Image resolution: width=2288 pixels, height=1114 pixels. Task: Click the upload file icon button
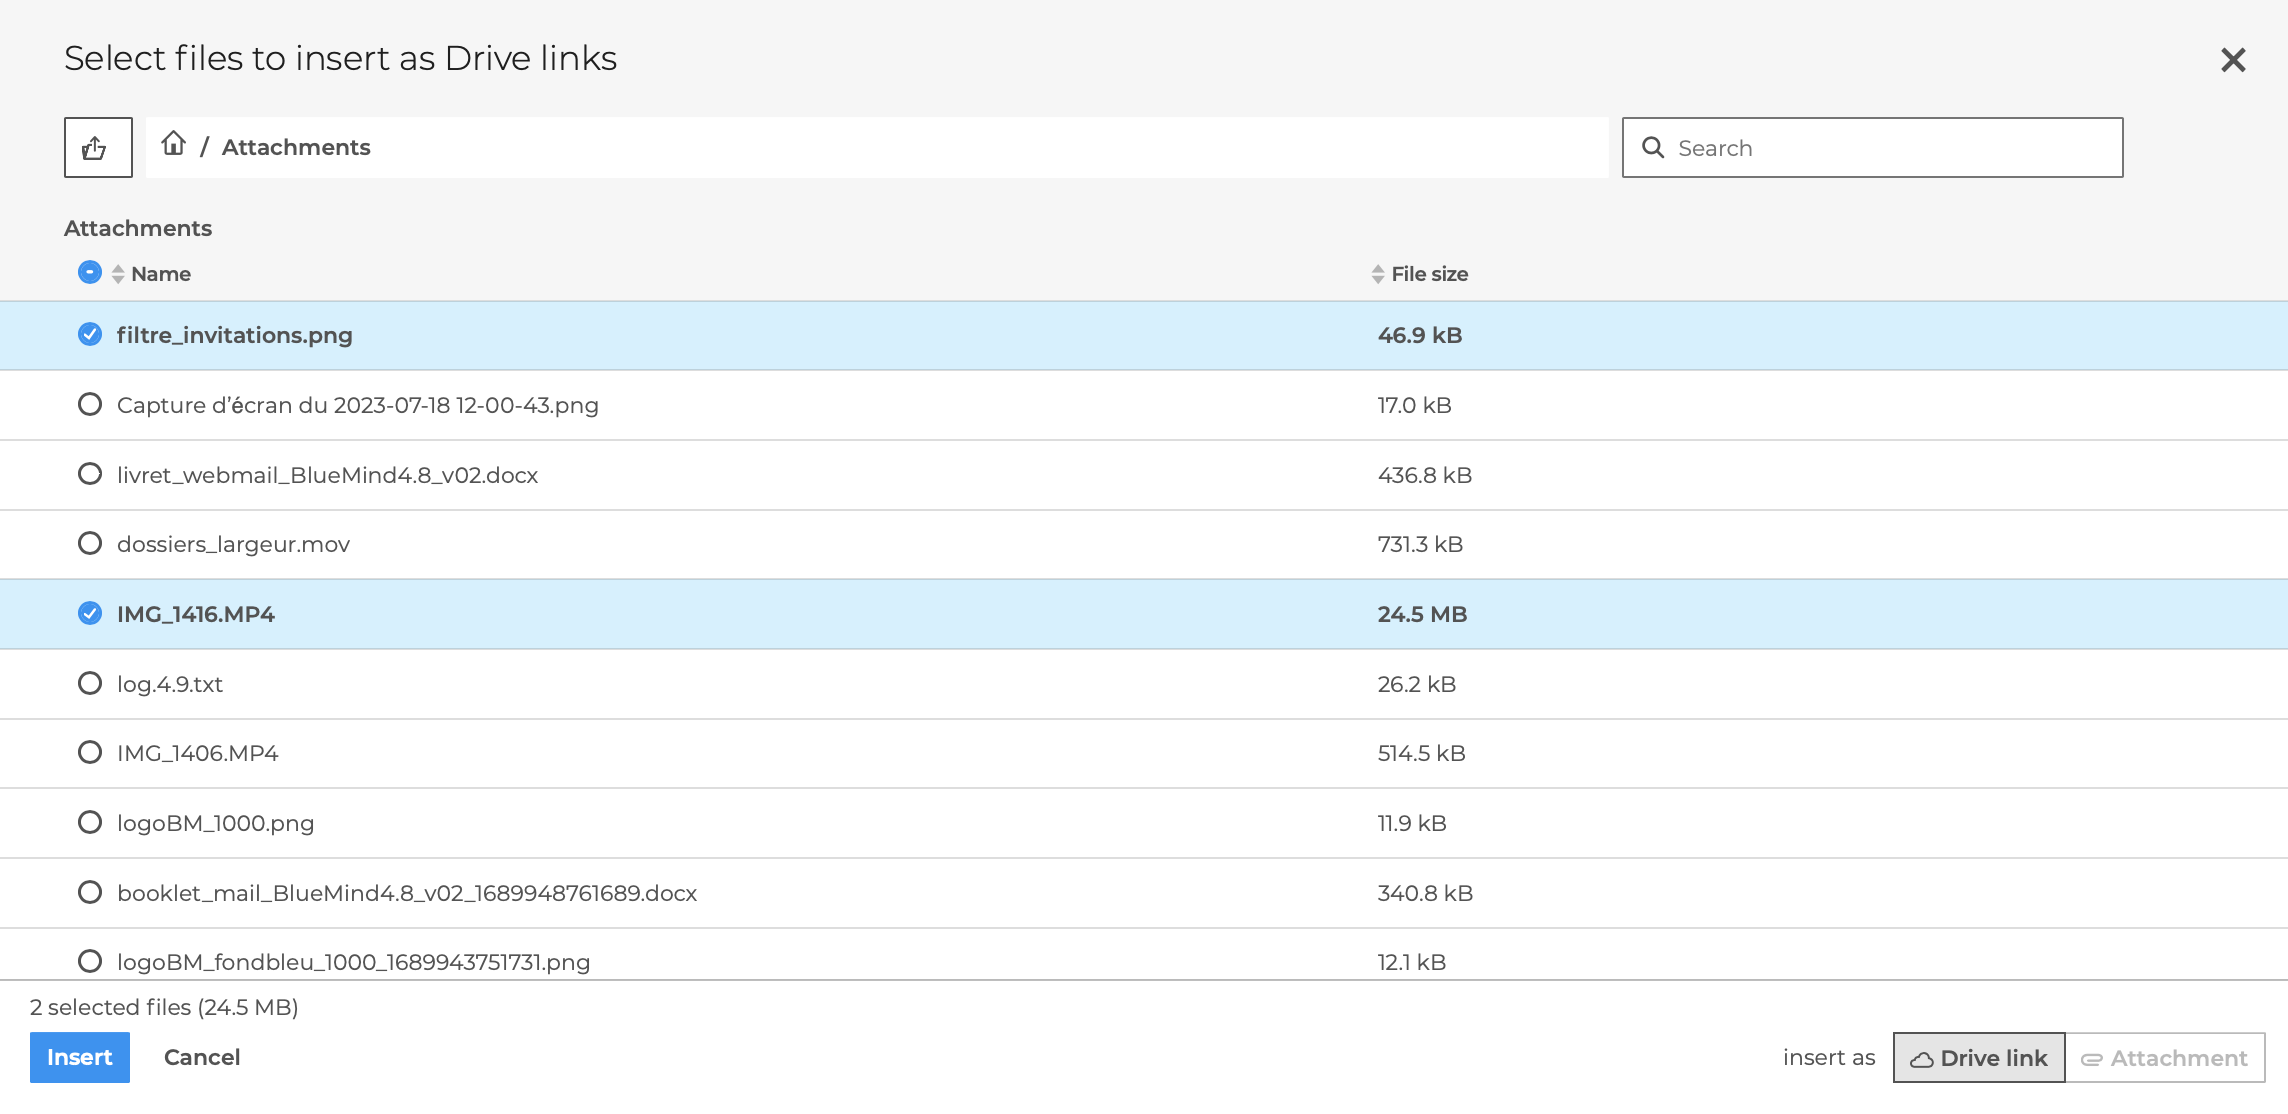pyautogui.click(x=97, y=148)
